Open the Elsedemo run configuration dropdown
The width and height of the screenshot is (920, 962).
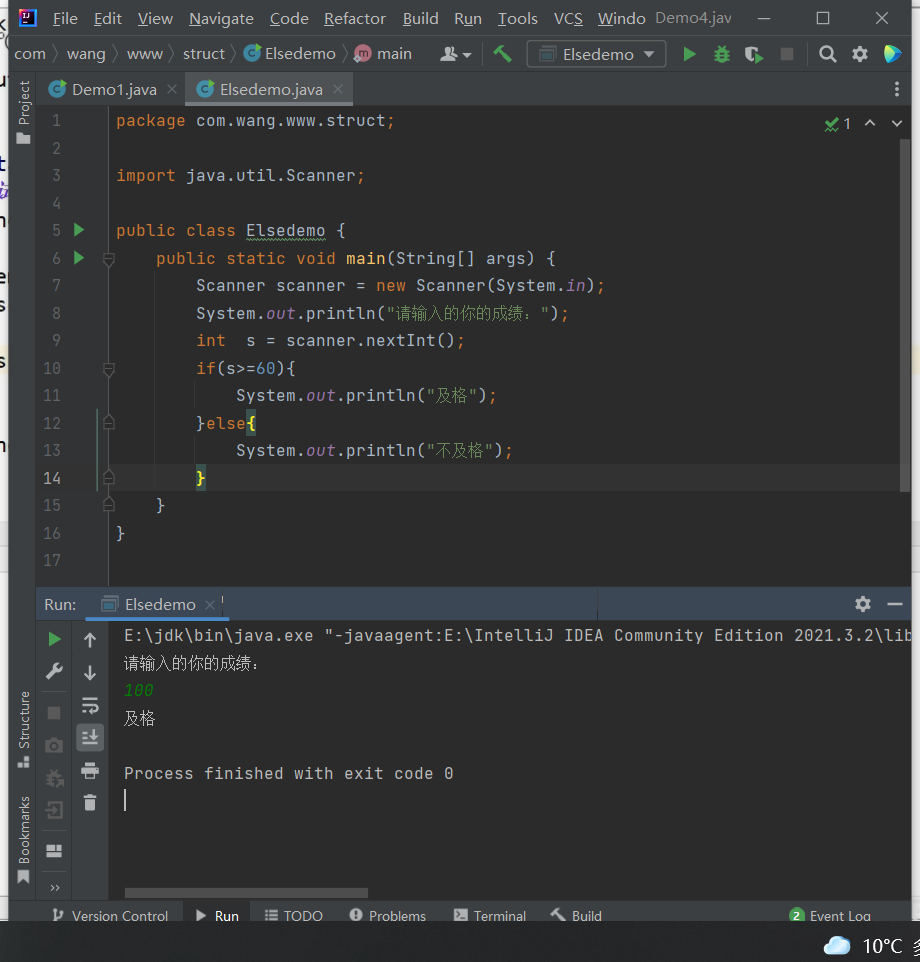(596, 54)
